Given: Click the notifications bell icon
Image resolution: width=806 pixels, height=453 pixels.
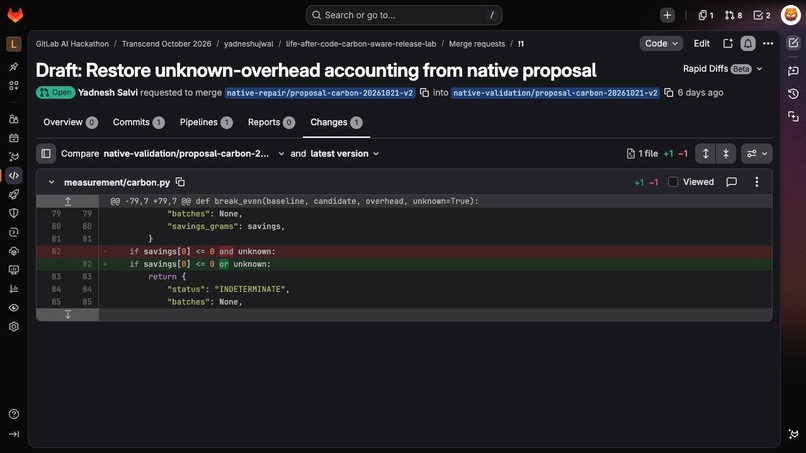Looking at the screenshot, I should point(747,44).
